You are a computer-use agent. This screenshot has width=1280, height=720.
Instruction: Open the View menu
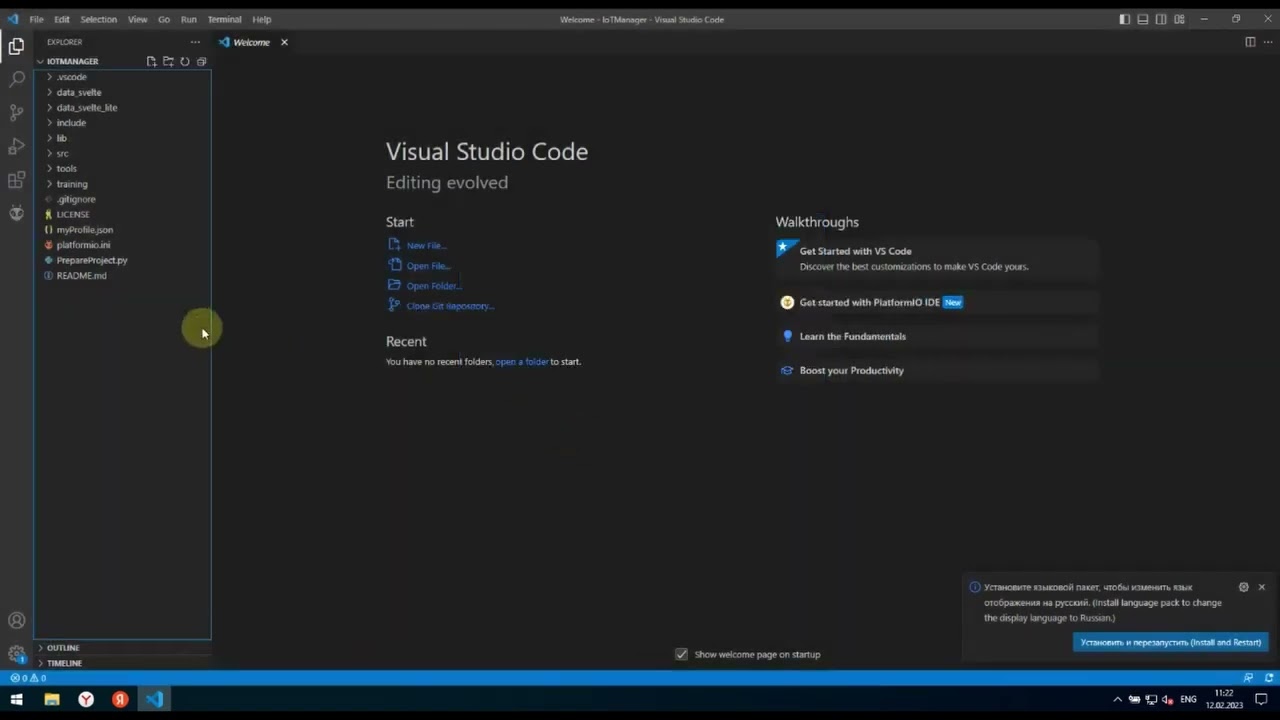[137, 19]
